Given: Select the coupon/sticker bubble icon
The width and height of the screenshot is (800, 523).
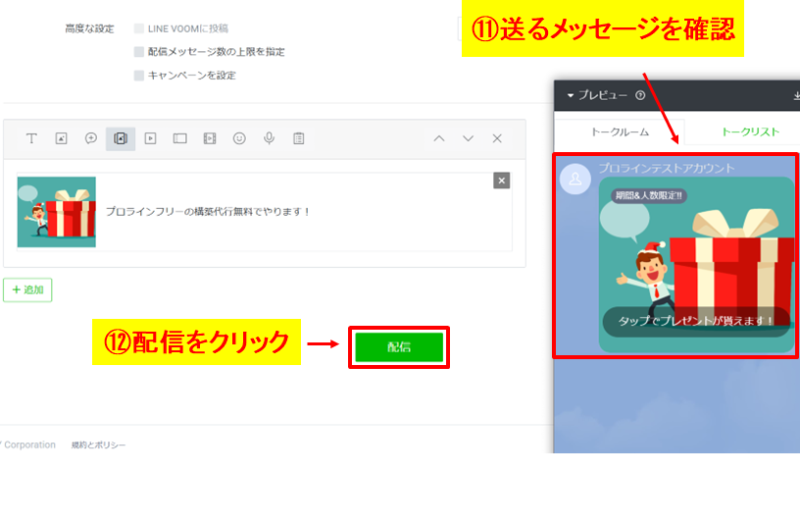Looking at the screenshot, I should pos(91,138).
